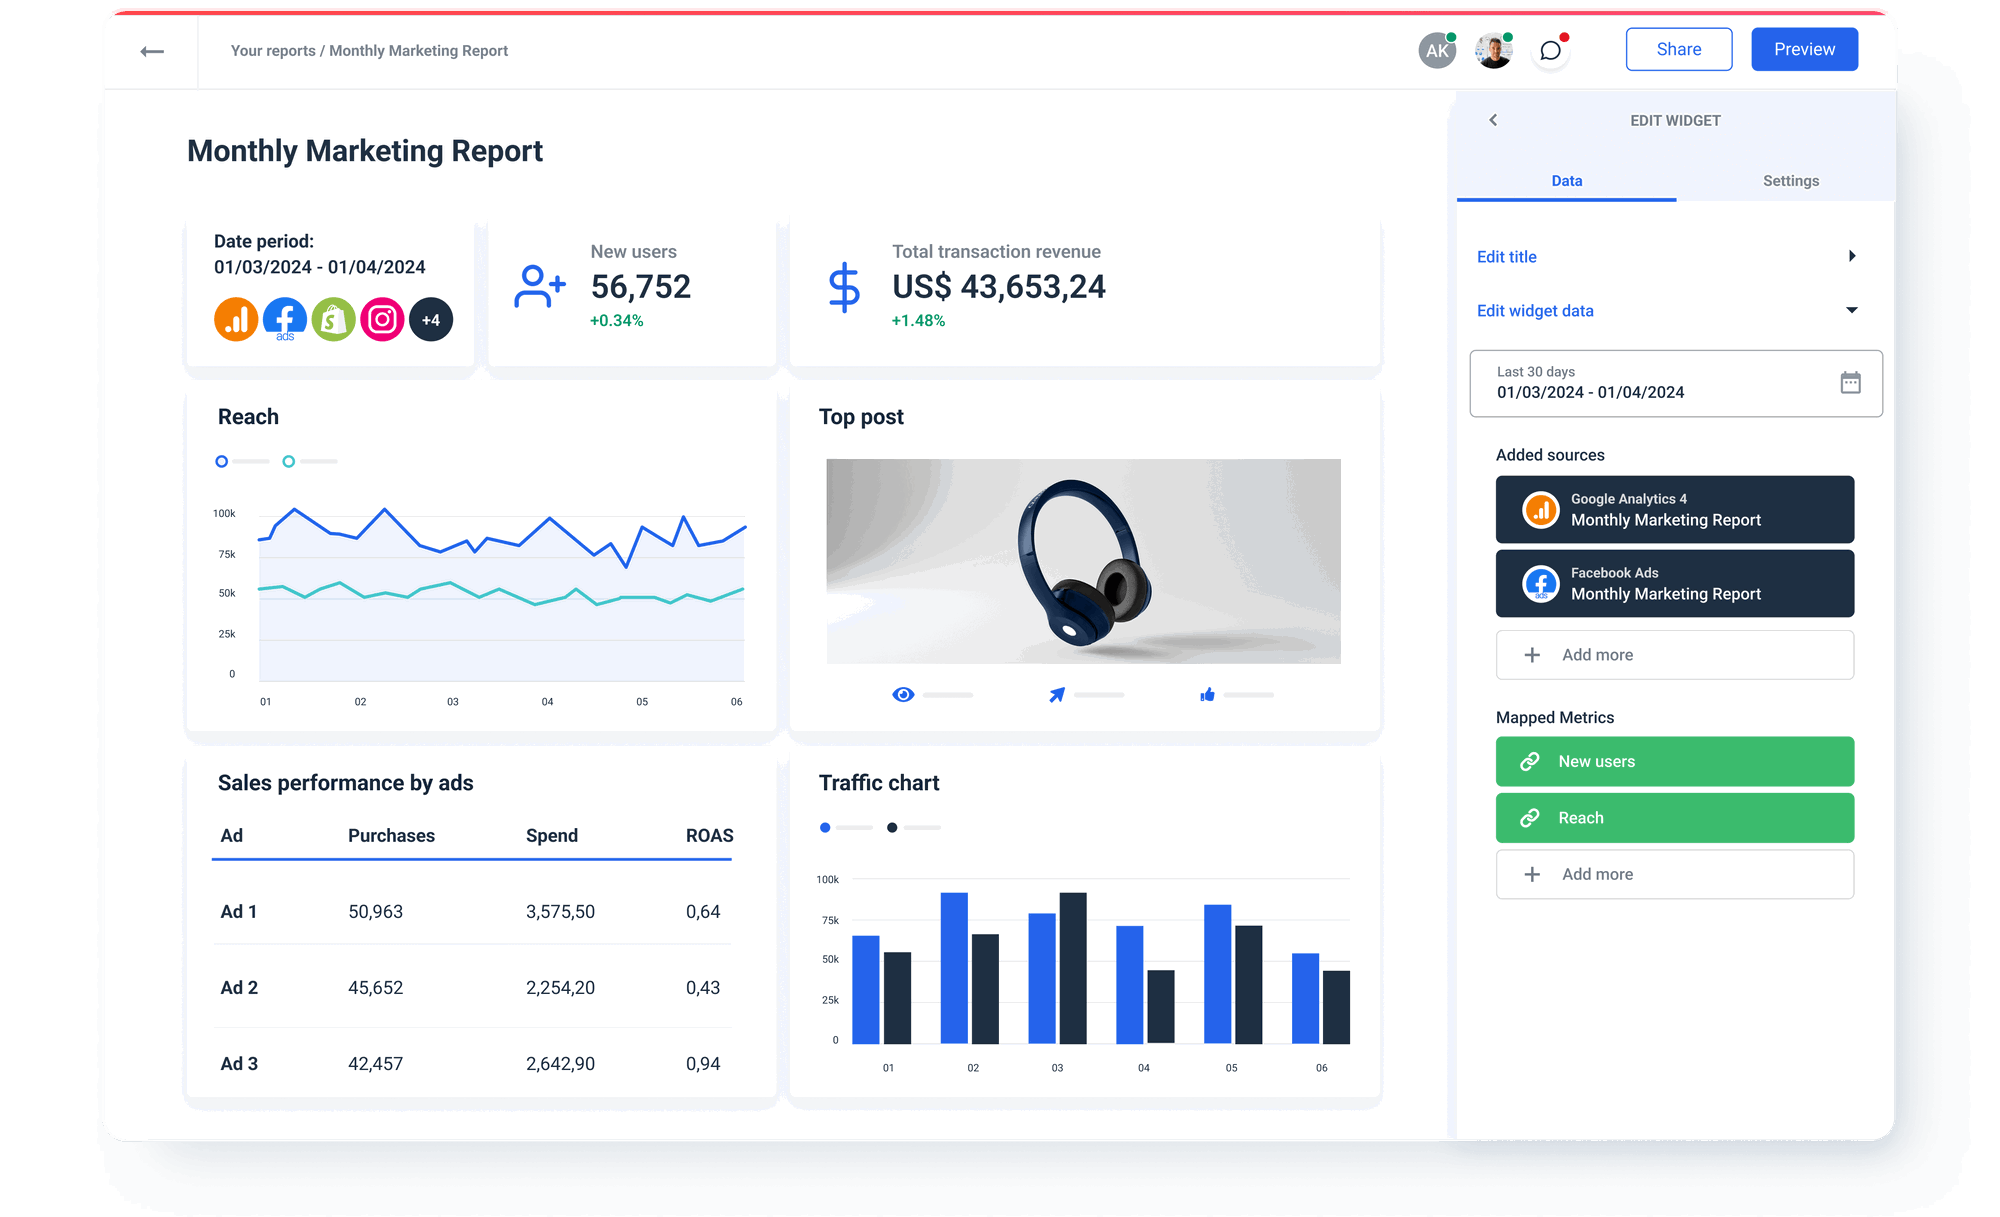Screen dimensions: 2000x1217
Task: Select the Google Analytics source icon
Action: (236, 319)
